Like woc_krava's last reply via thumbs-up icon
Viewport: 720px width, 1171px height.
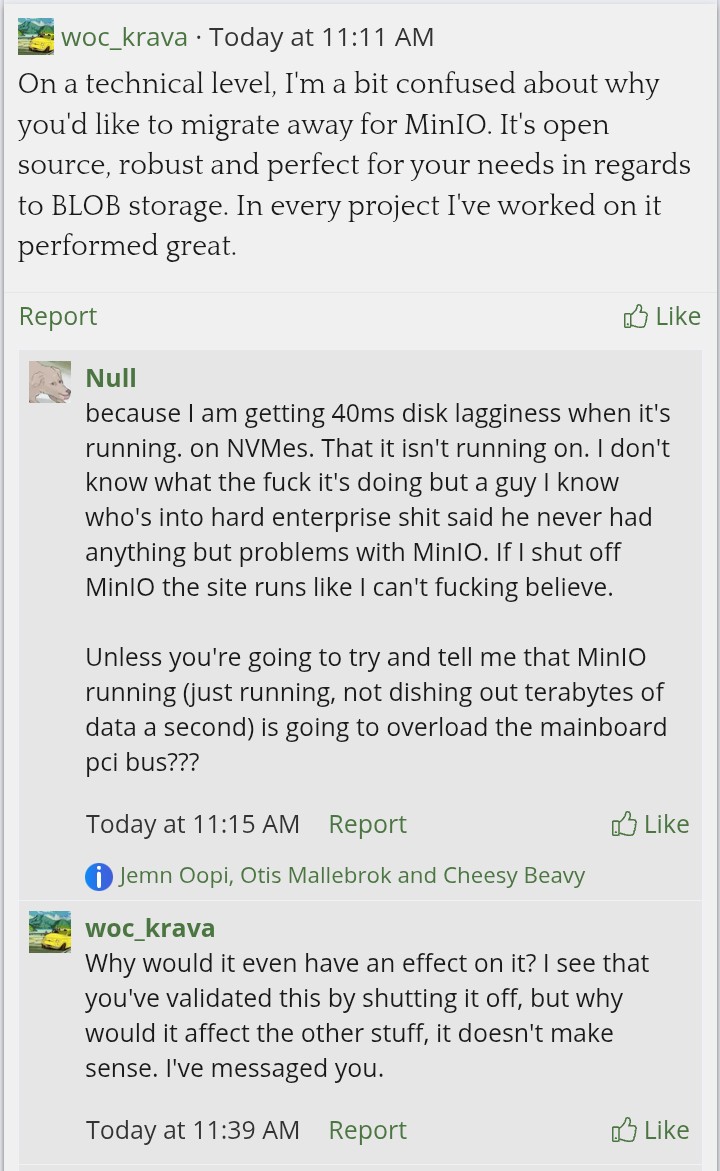pyautogui.click(x=624, y=1130)
